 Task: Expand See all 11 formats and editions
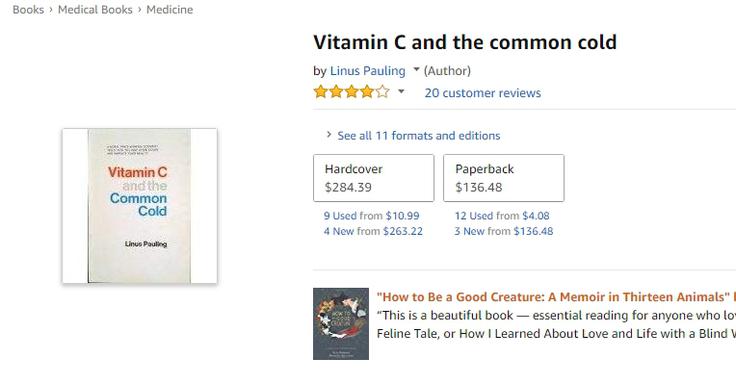tap(419, 136)
